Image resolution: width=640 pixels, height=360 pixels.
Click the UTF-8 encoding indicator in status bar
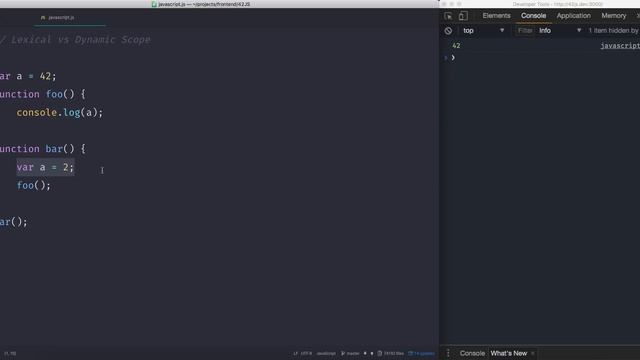point(306,353)
